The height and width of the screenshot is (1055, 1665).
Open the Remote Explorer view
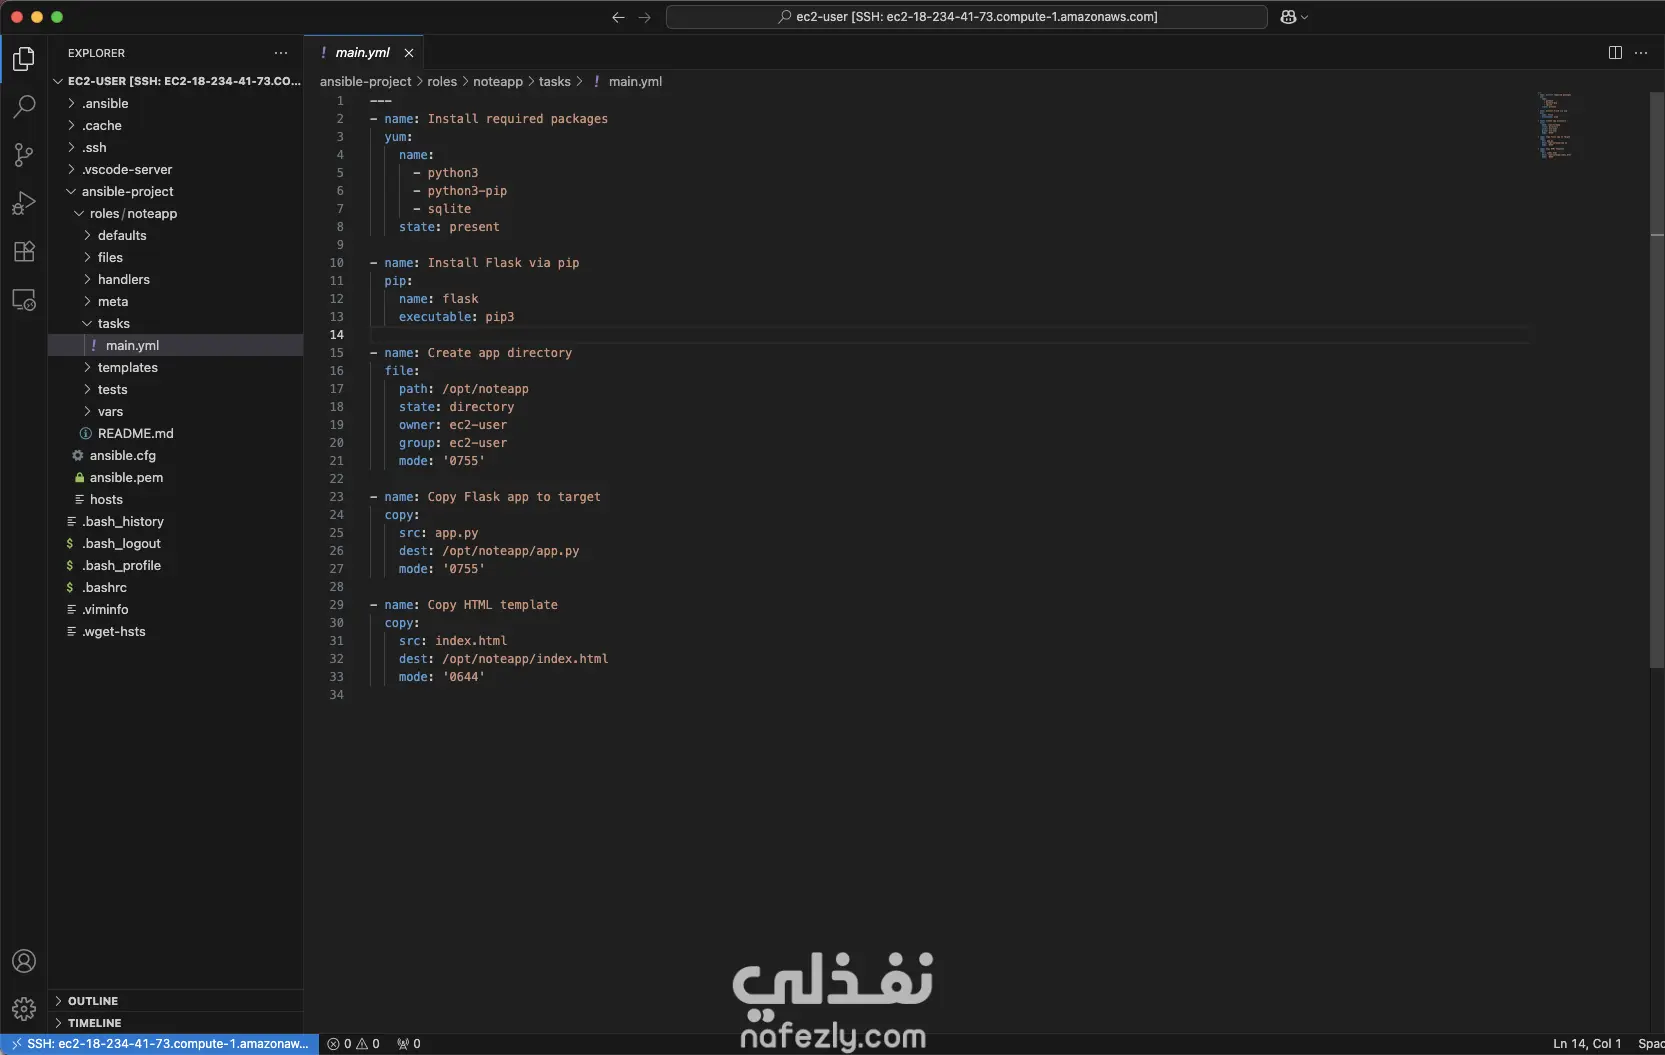point(23,300)
